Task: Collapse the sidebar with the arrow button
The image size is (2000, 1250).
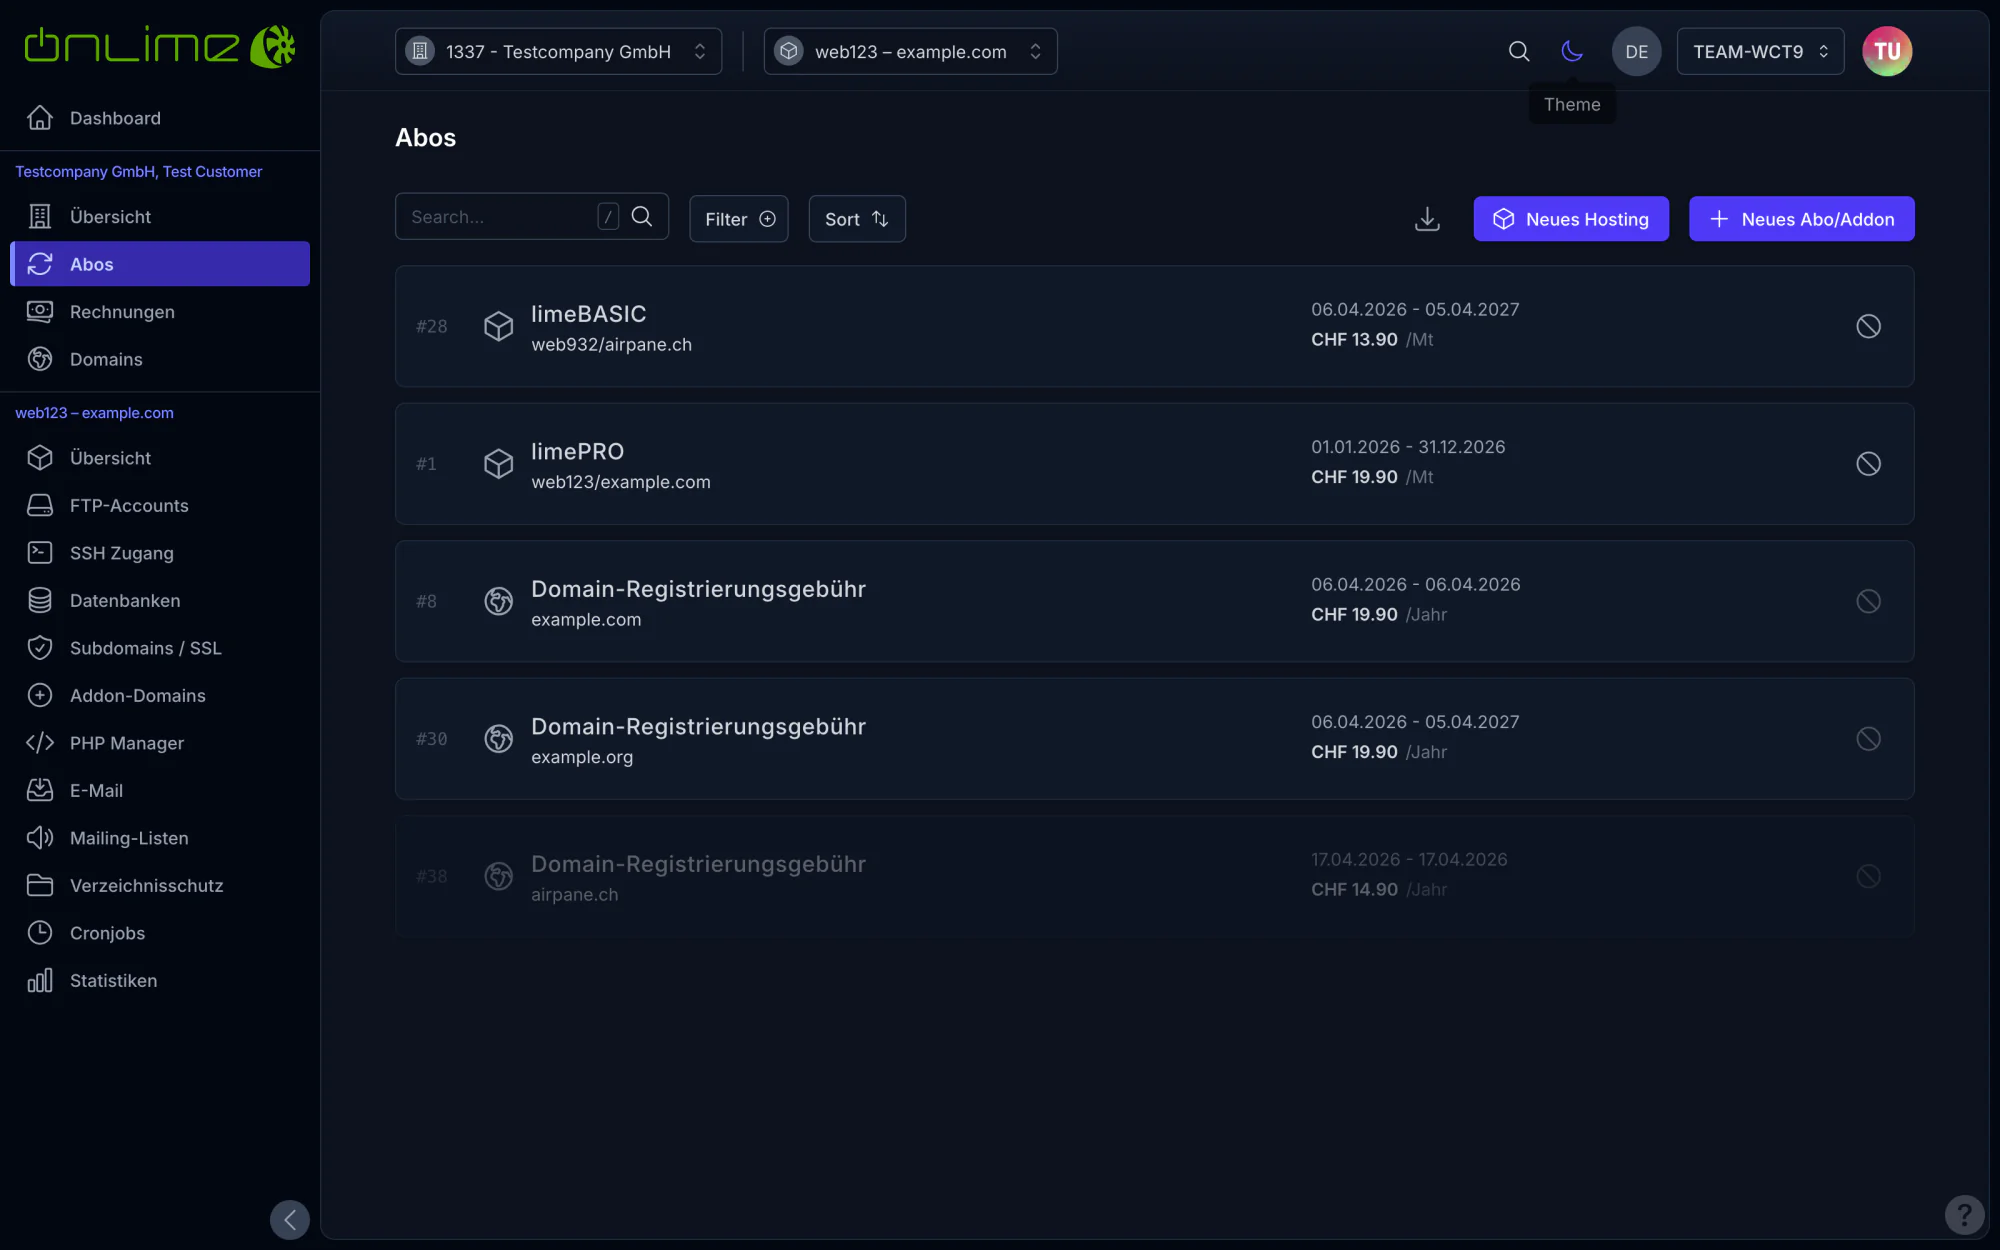Action: [x=290, y=1220]
